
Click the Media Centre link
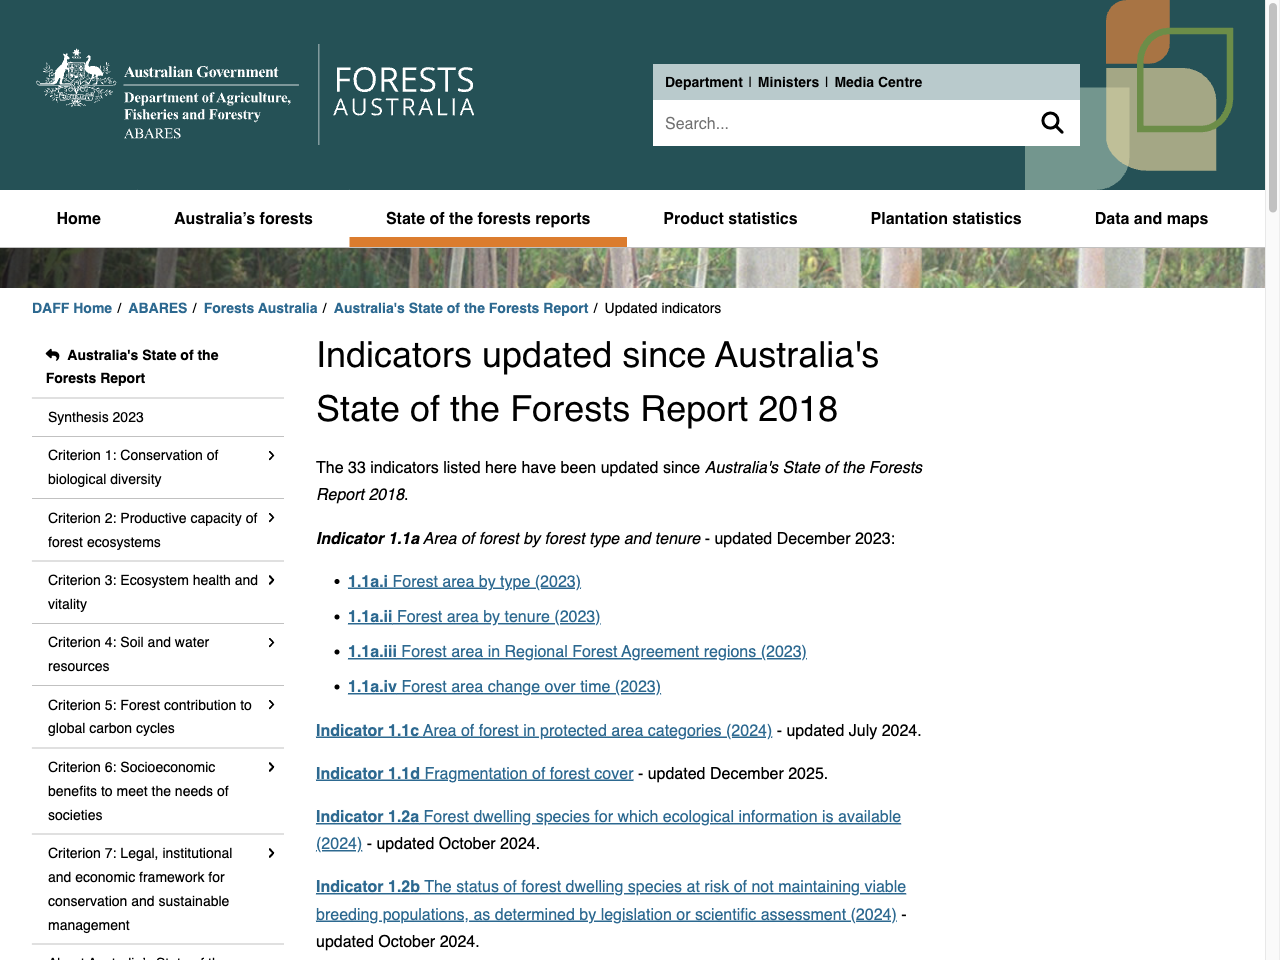click(x=878, y=82)
